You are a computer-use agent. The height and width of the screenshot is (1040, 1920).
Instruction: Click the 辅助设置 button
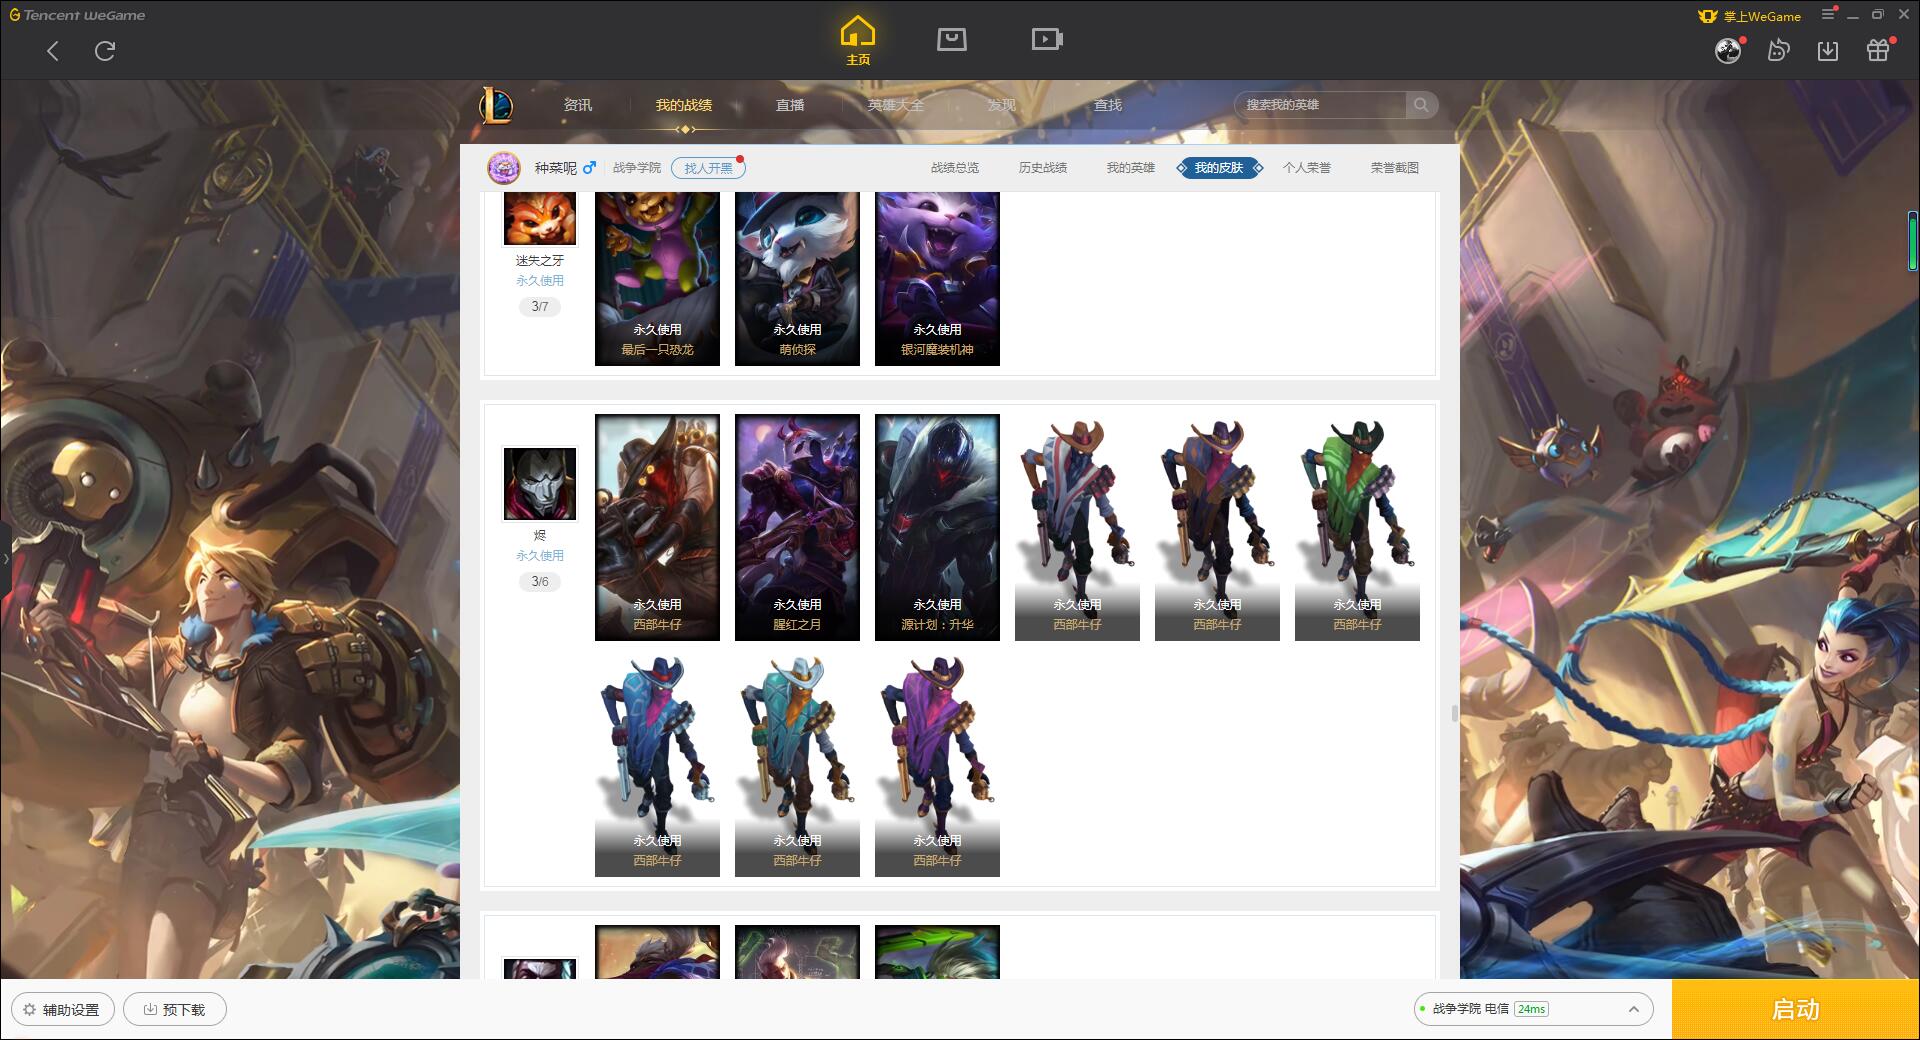click(x=62, y=1009)
